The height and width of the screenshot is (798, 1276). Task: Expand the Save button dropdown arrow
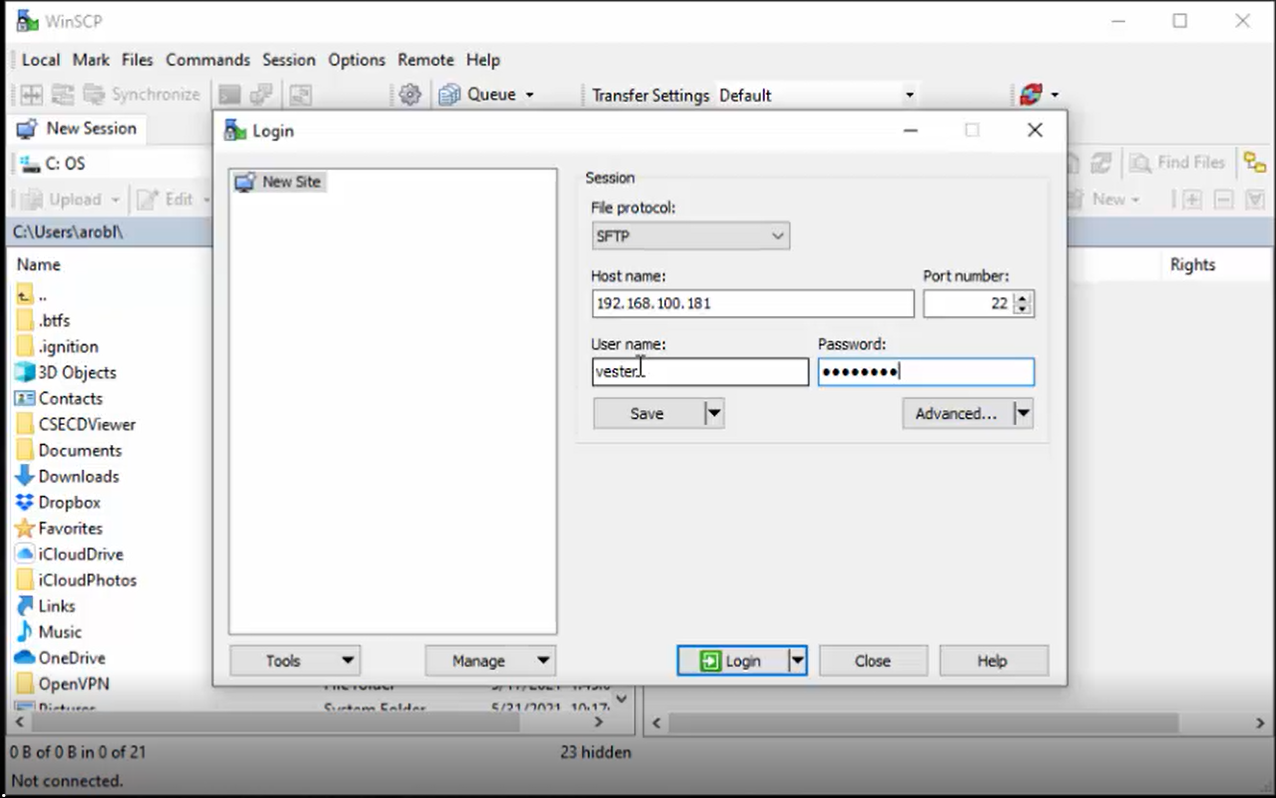pos(714,413)
